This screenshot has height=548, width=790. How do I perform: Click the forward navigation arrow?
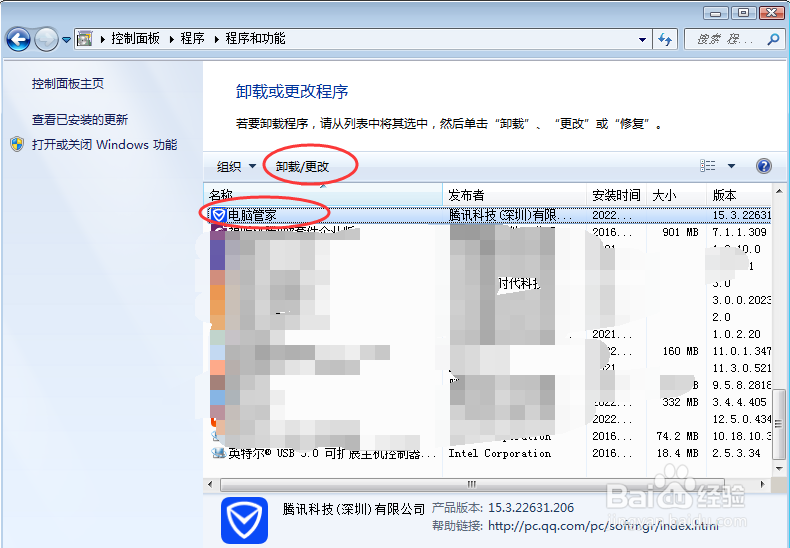click(x=46, y=39)
